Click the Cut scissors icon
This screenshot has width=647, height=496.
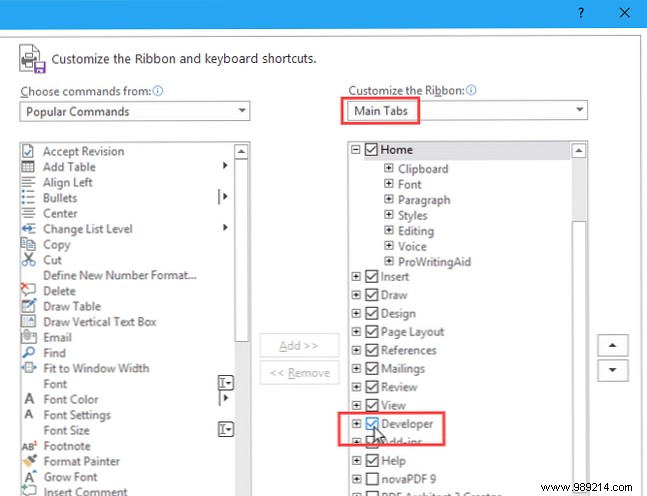coord(28,260)
